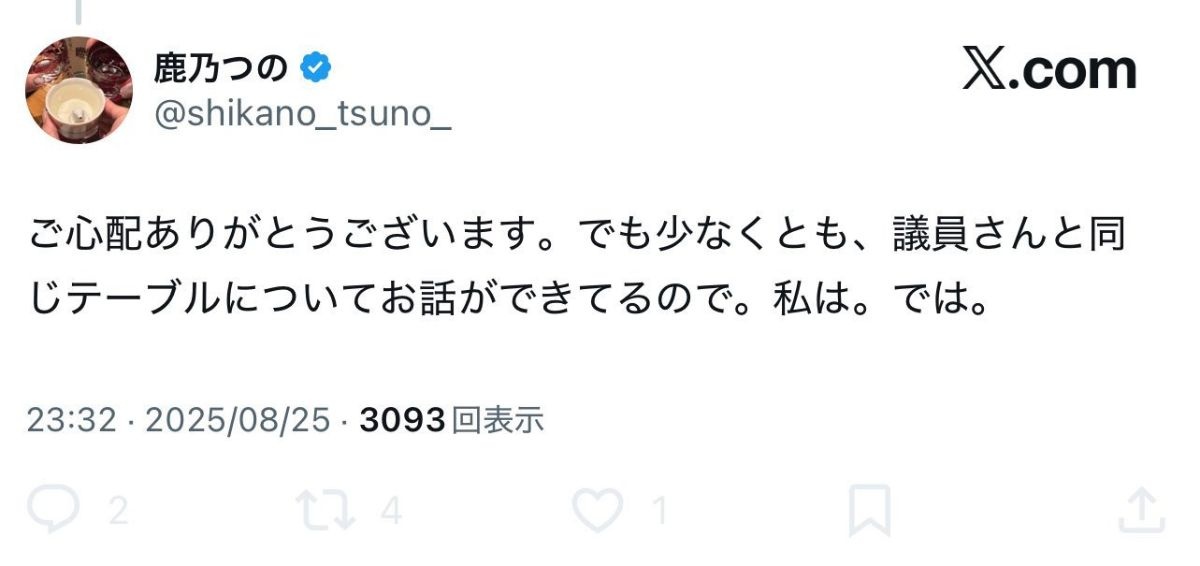The width and height of the screenshot is (1200, 566).
Task: Click the reply count number 2
Action: click(118, 512)
